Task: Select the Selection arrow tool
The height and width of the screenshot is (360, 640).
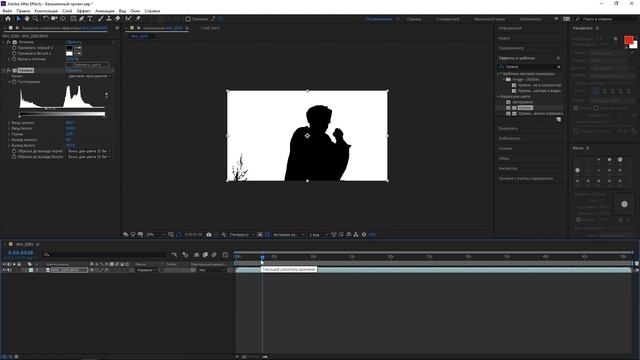Action: [18, 19]
